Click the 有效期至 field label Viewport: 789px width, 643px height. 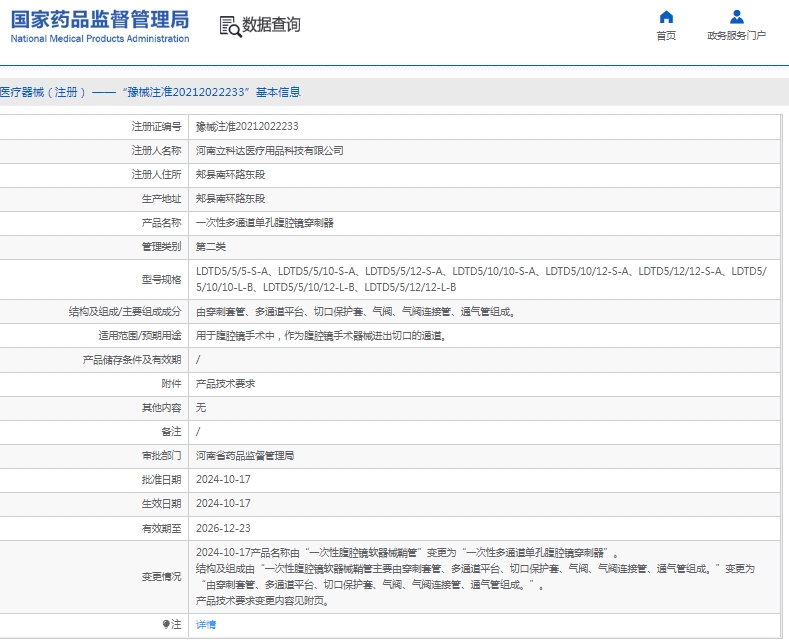click(x=162, y=528)
